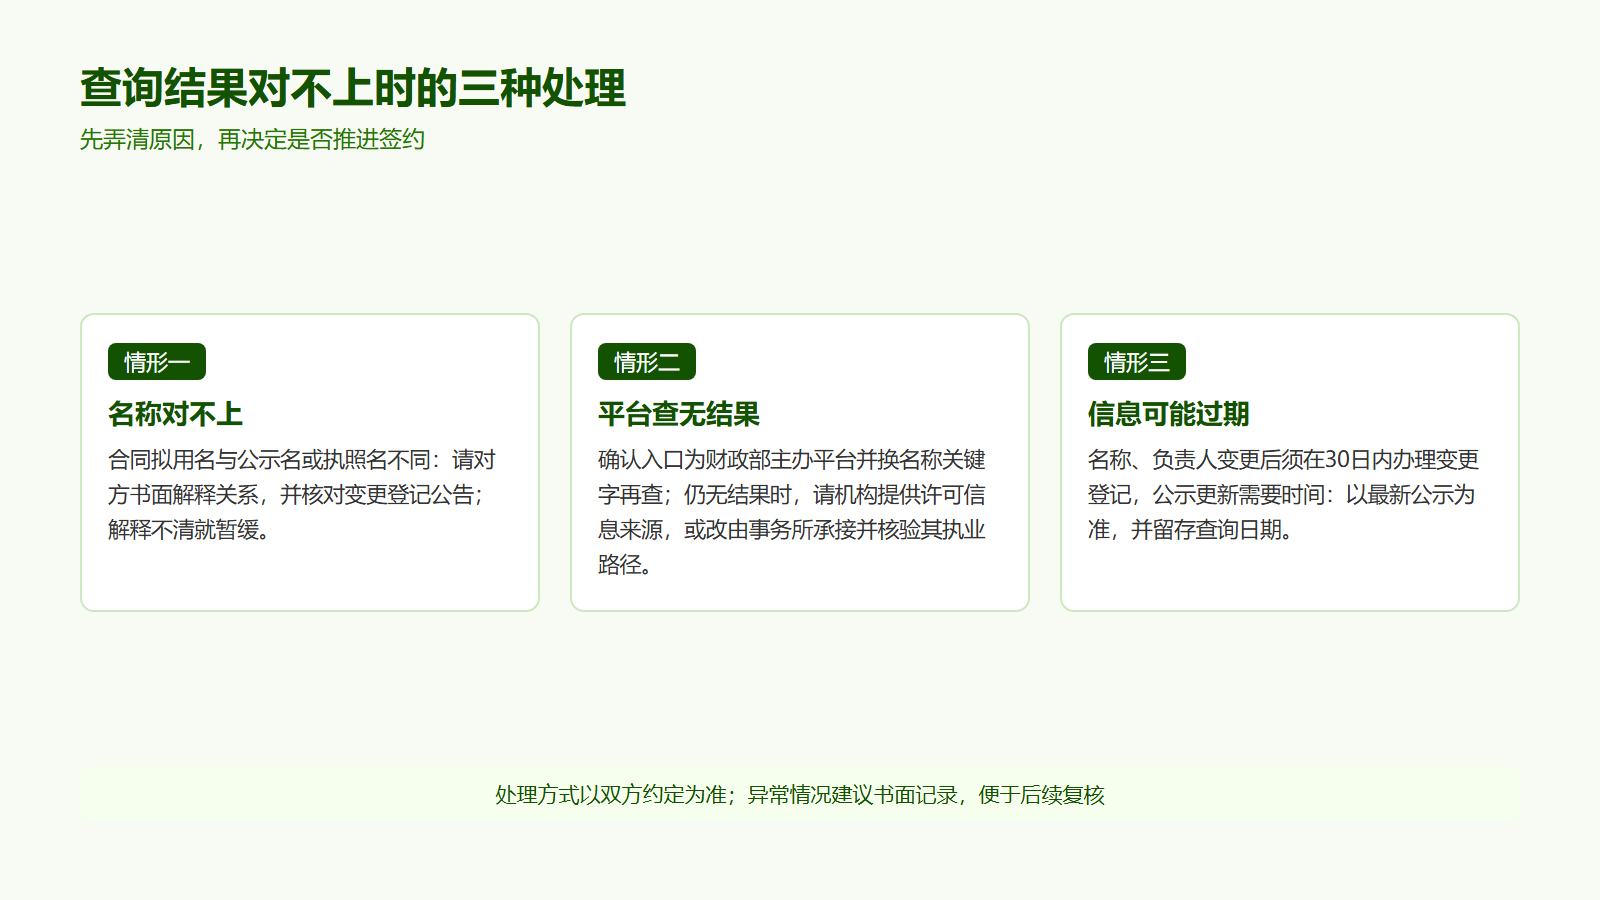Image resolution: width=1600 pixels, height=900 pixels.
Task: Select the subtitle 先弄清原因，再决定是否推进签约
Action: [x=252, y=140]
